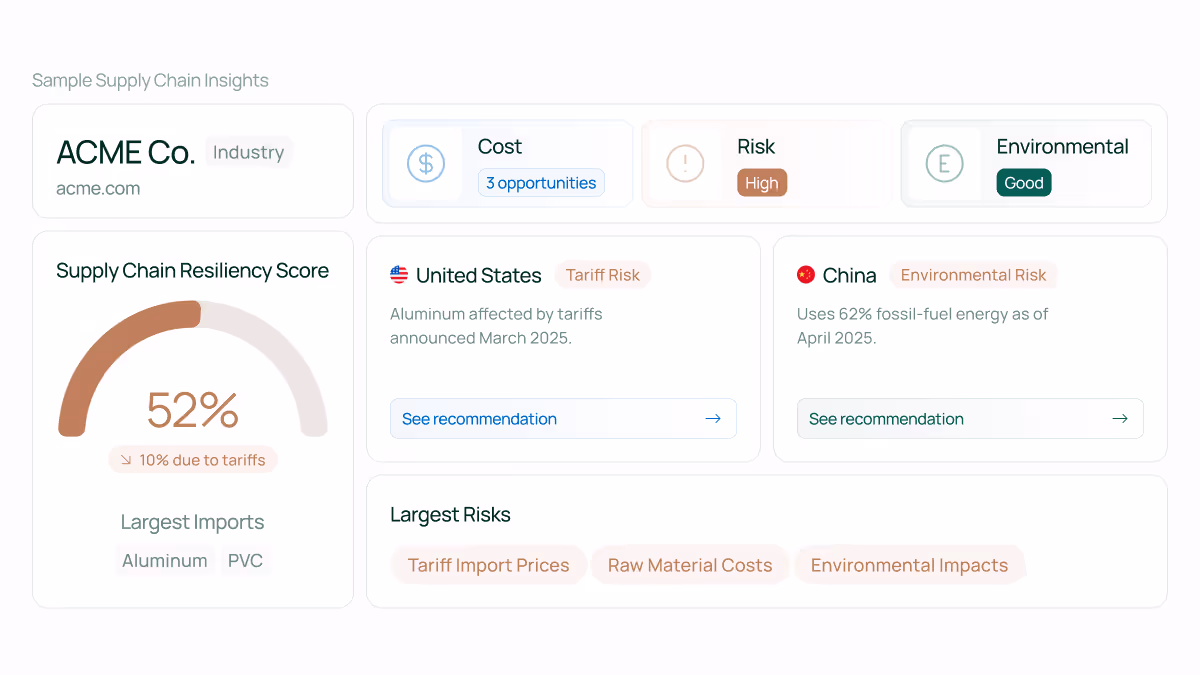
Task: Open United States See recommendation
Action: pyautogui.click(x=563, y=419)
